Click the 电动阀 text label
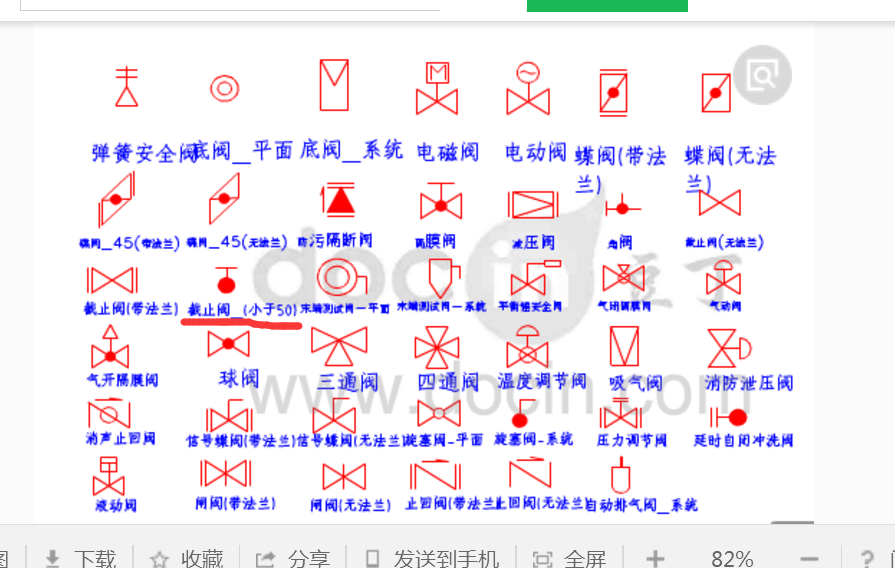This screenshot has width=895, height=568. click(x=535, y=152)
